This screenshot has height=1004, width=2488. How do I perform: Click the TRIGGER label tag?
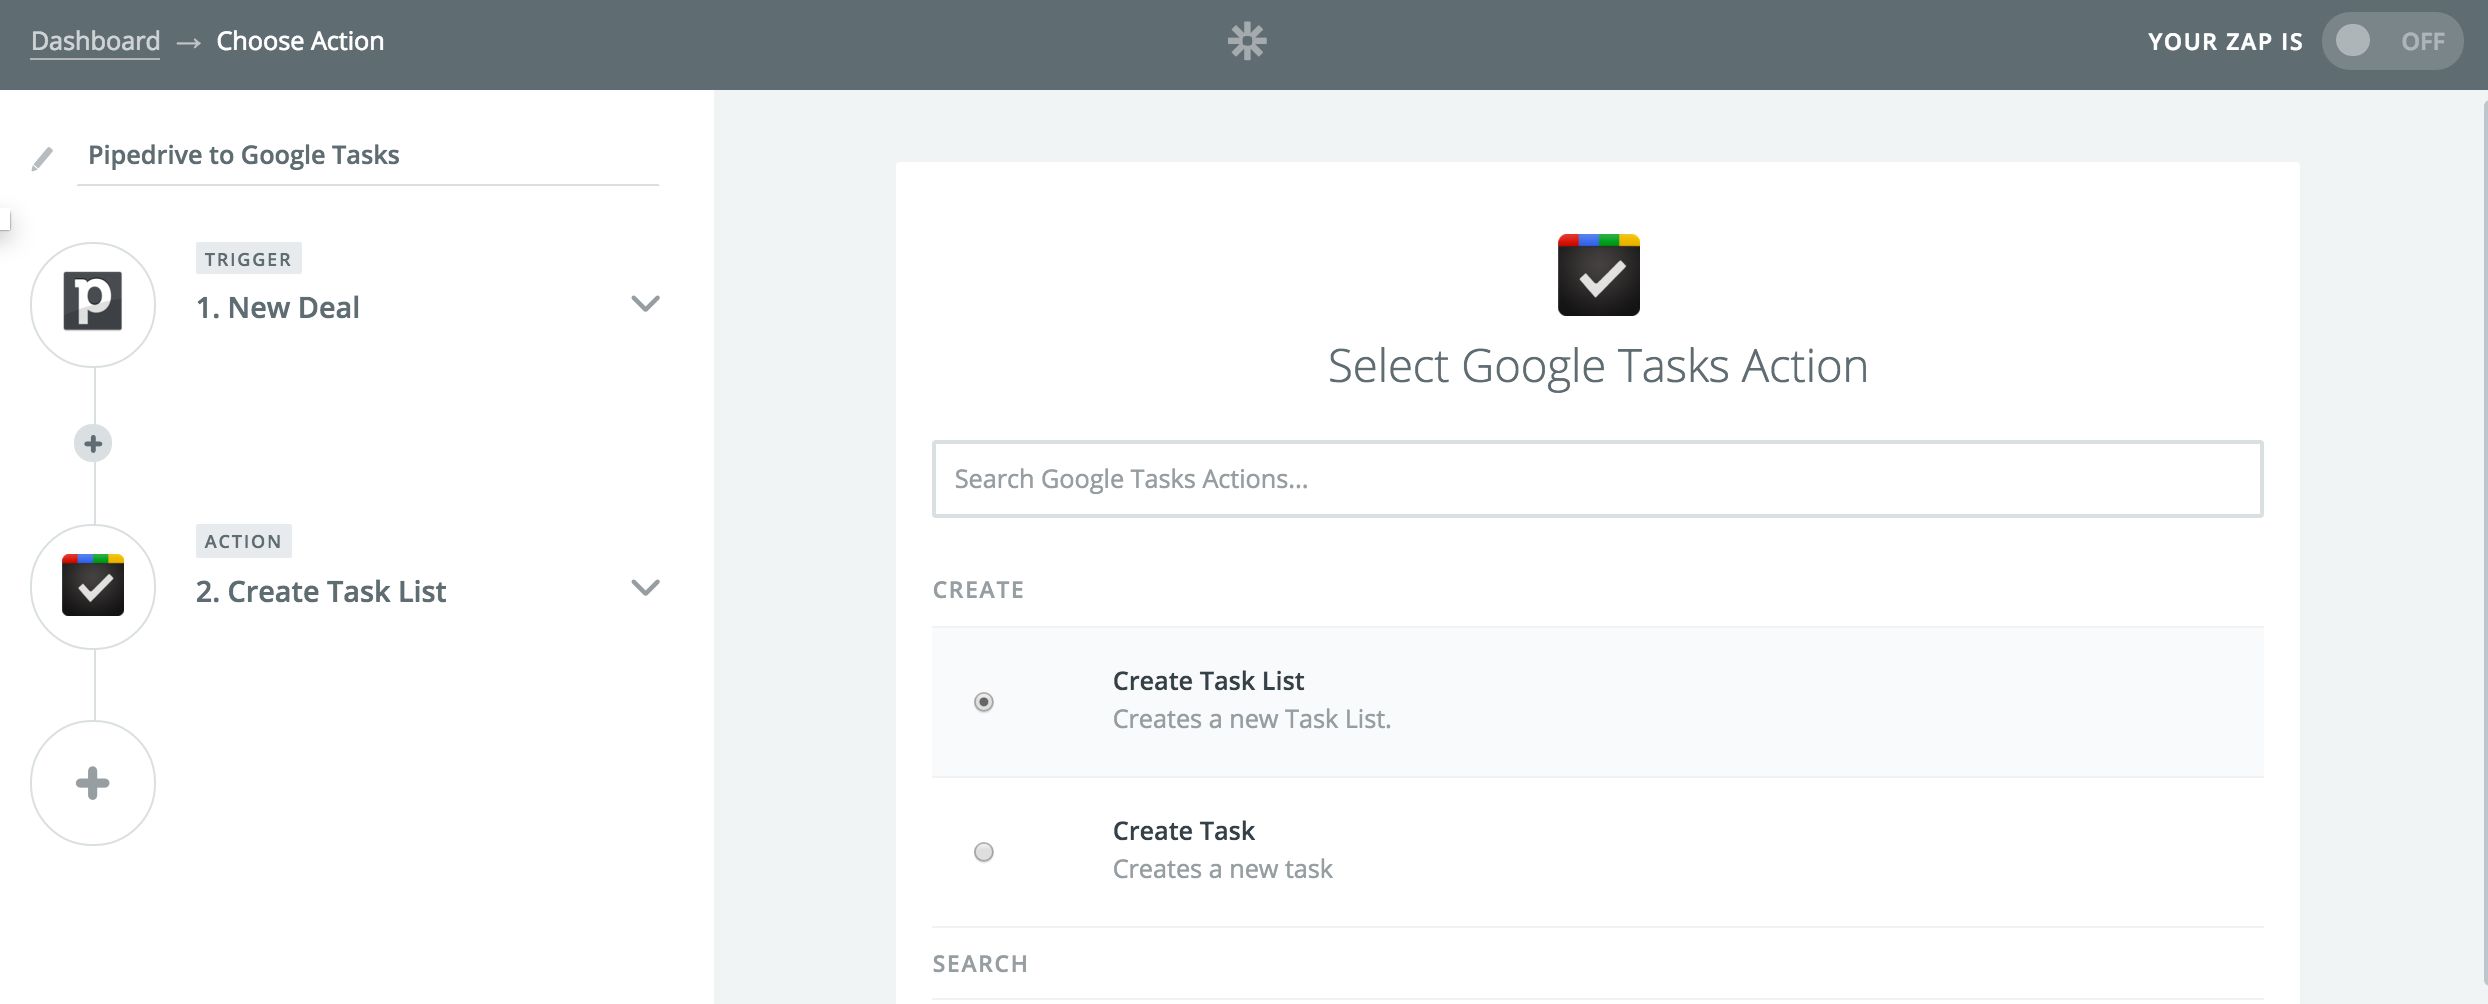coord(248,259)
